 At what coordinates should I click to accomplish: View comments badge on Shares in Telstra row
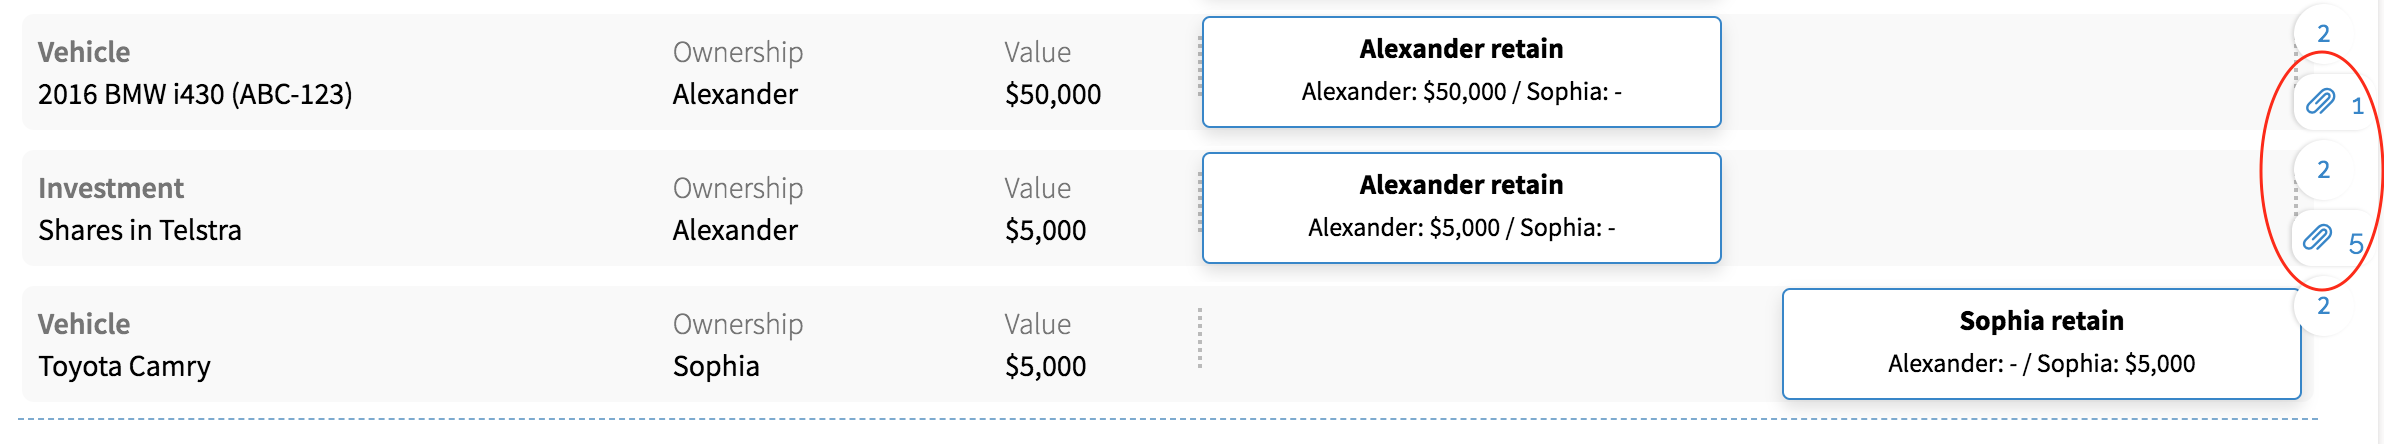coord(2323,170)
